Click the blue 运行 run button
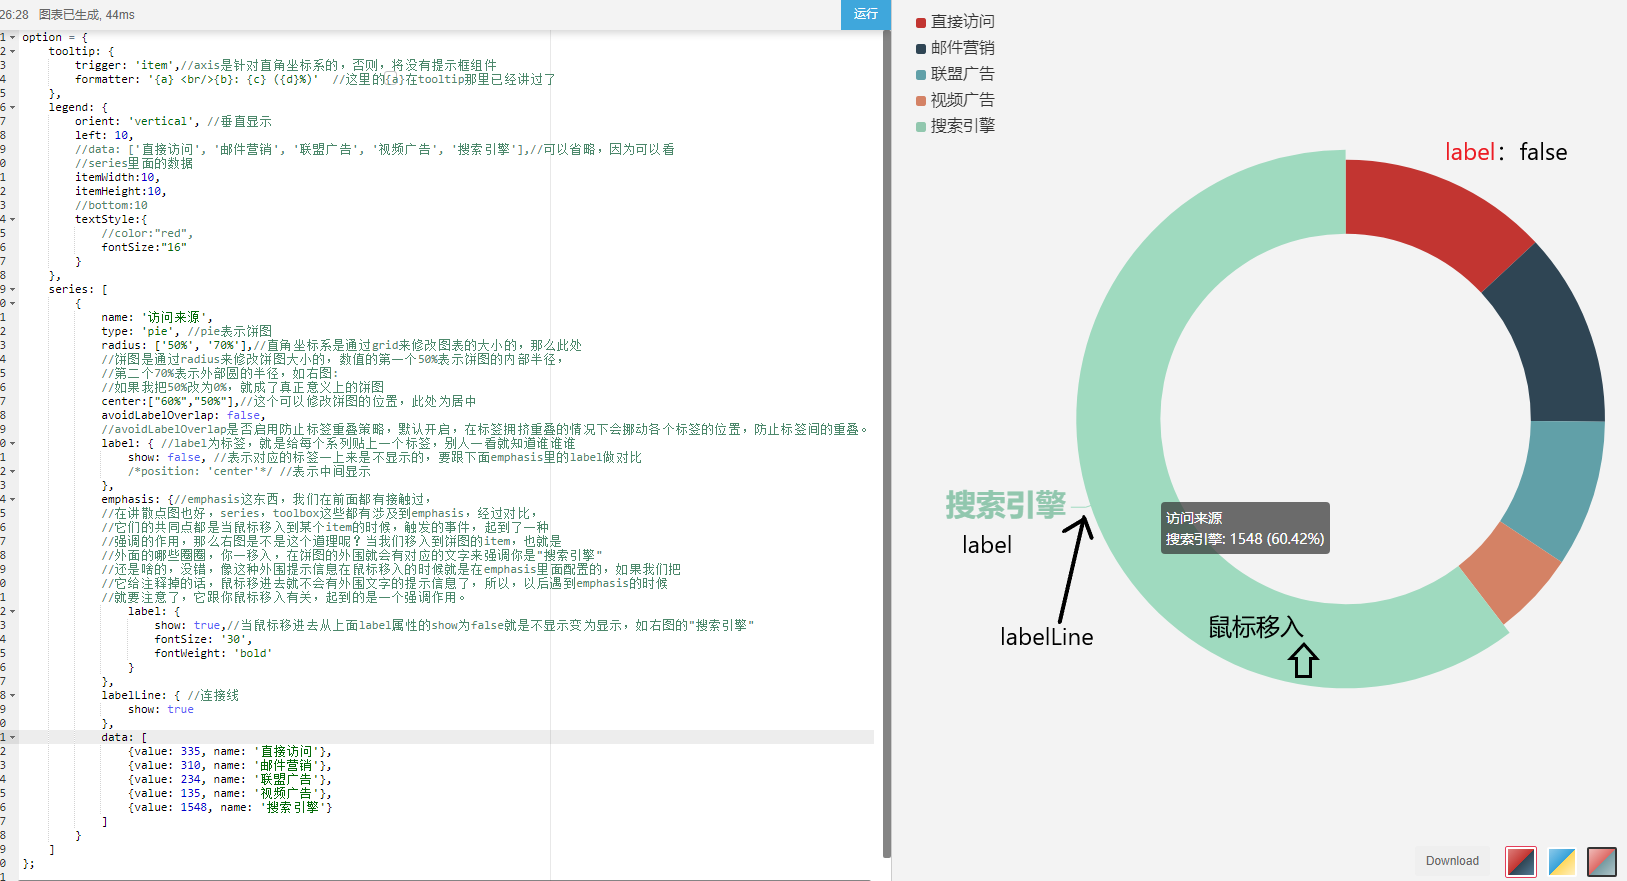1627x881 pixels. pos(865,14)
